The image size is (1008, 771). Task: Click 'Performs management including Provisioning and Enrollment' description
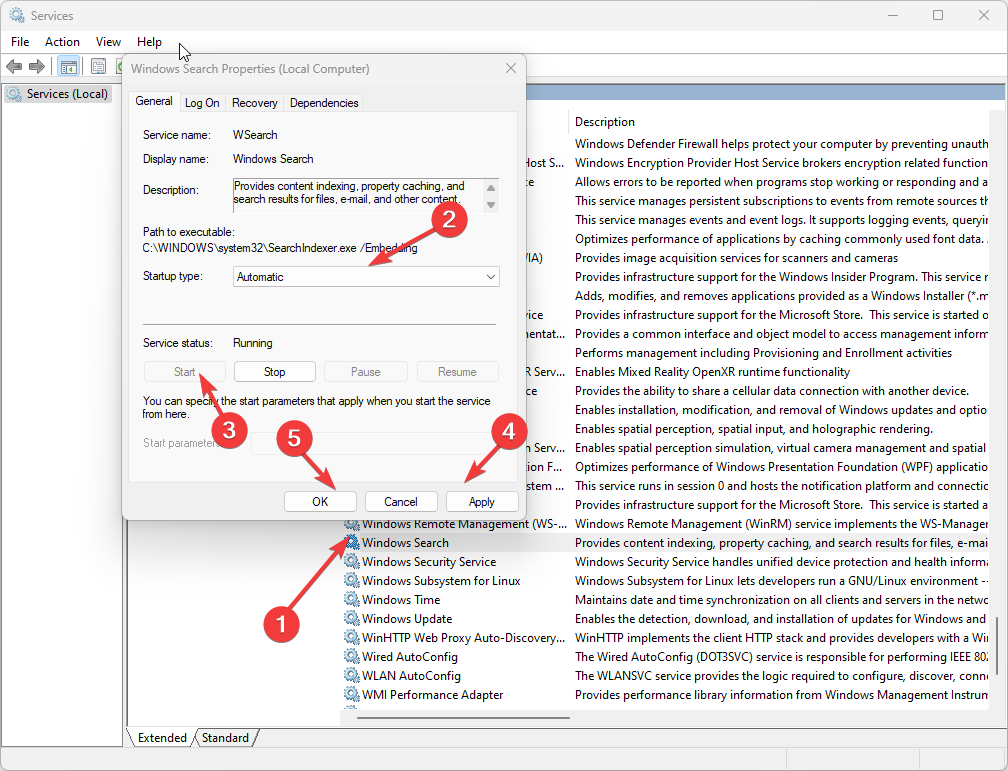coord(763,352)
